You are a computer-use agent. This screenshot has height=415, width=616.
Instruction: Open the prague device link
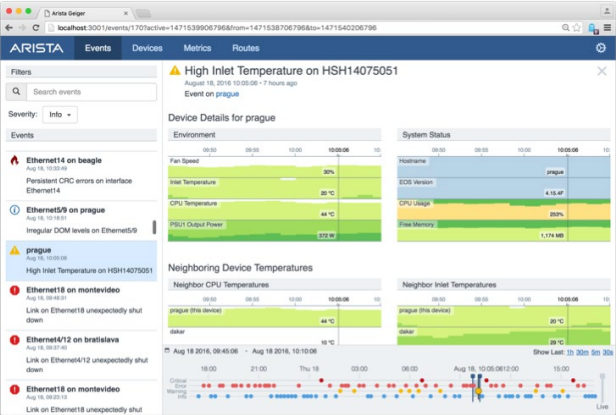(227, 94)
